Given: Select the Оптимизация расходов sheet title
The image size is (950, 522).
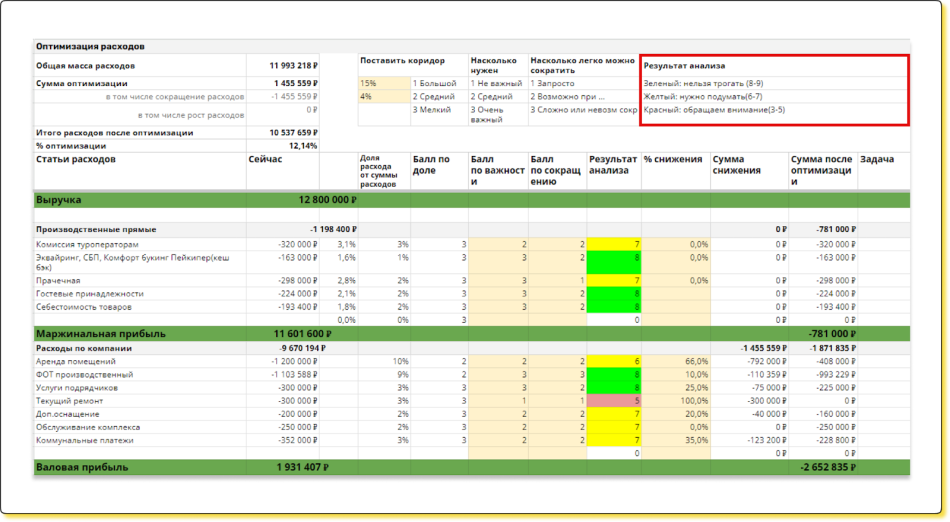Looking at the screenshot, I should tap(91, 46).
